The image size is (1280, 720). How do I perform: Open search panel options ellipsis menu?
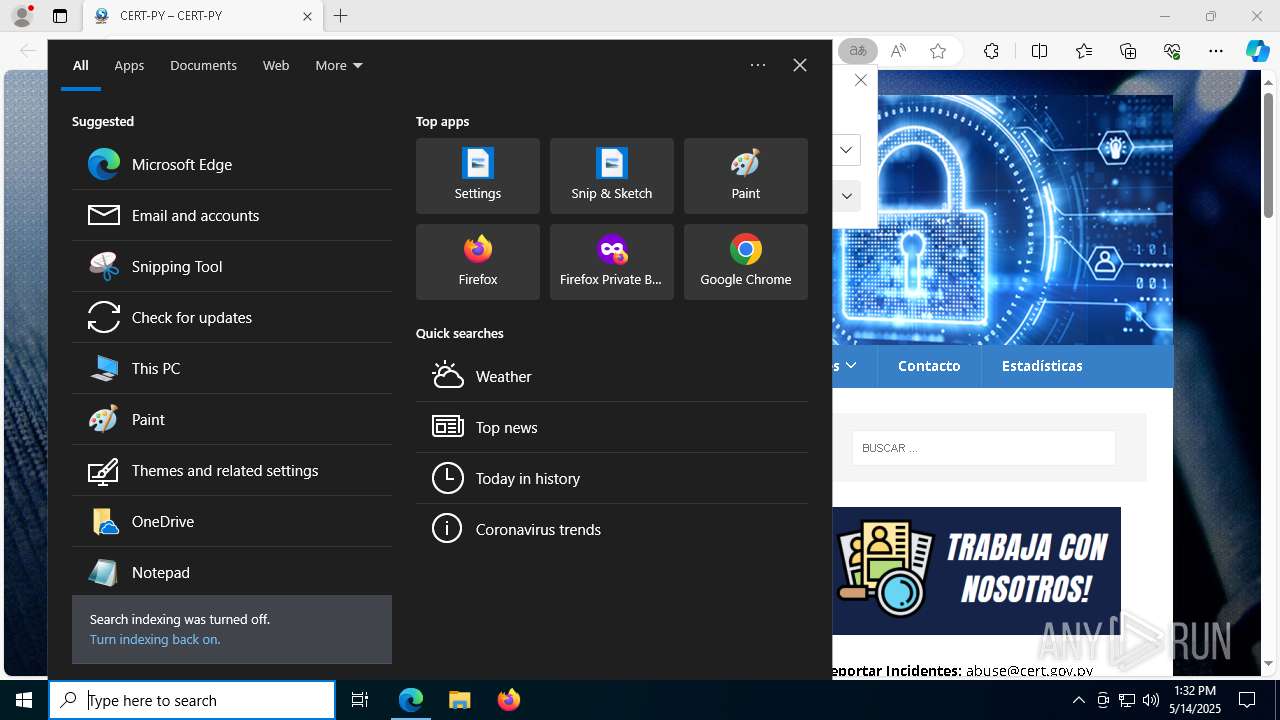tap(758, 65)
